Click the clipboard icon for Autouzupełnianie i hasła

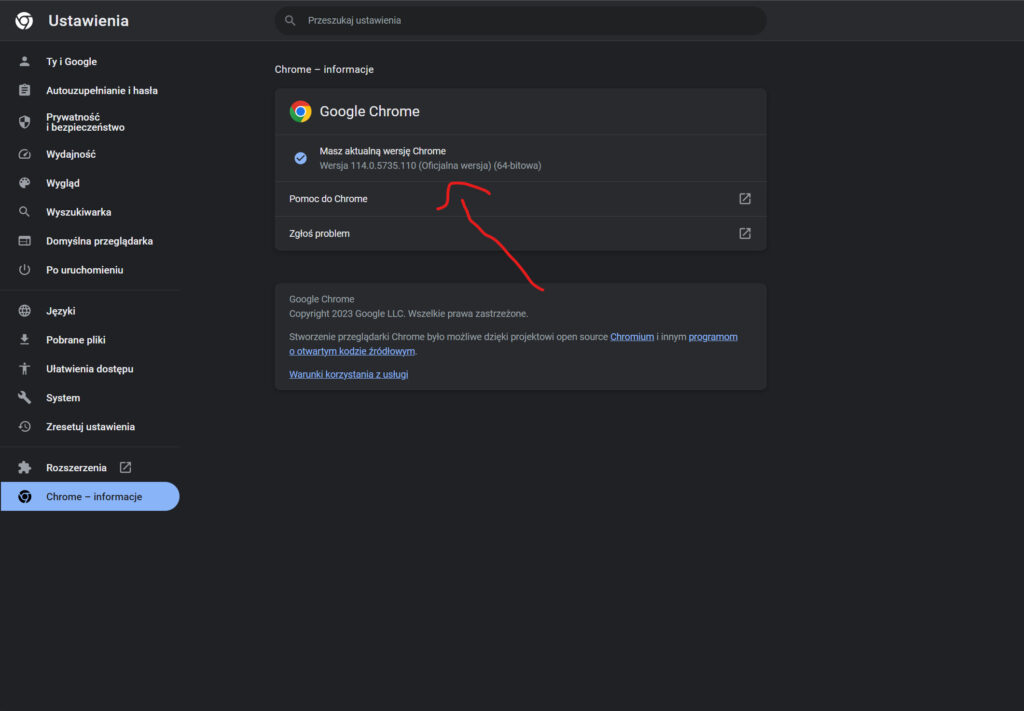(24, 90)
